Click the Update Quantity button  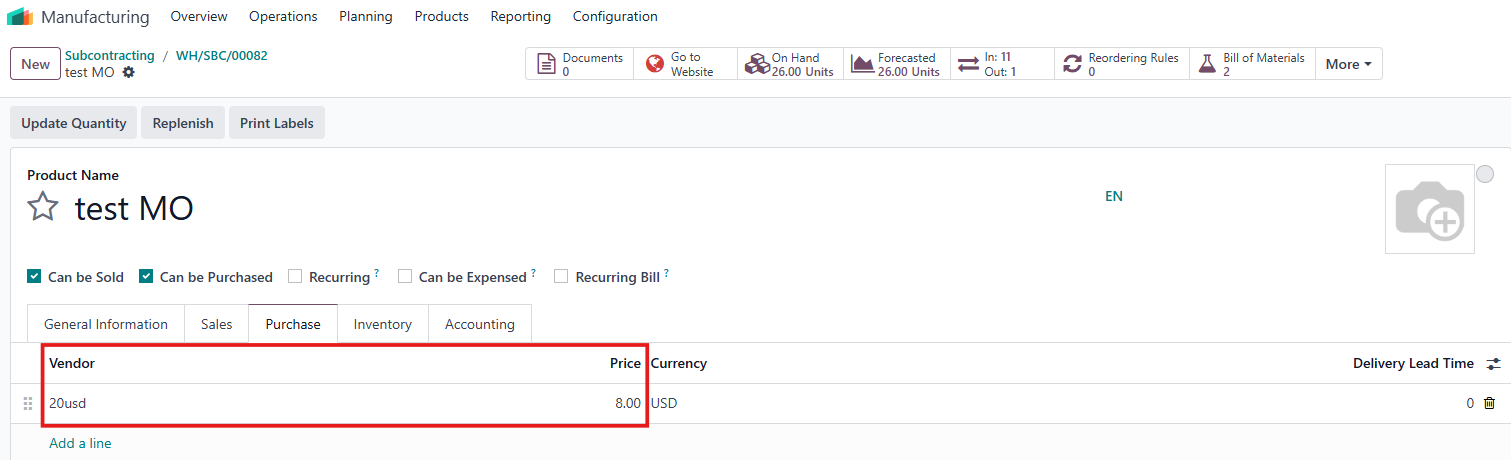click(74, 123)
